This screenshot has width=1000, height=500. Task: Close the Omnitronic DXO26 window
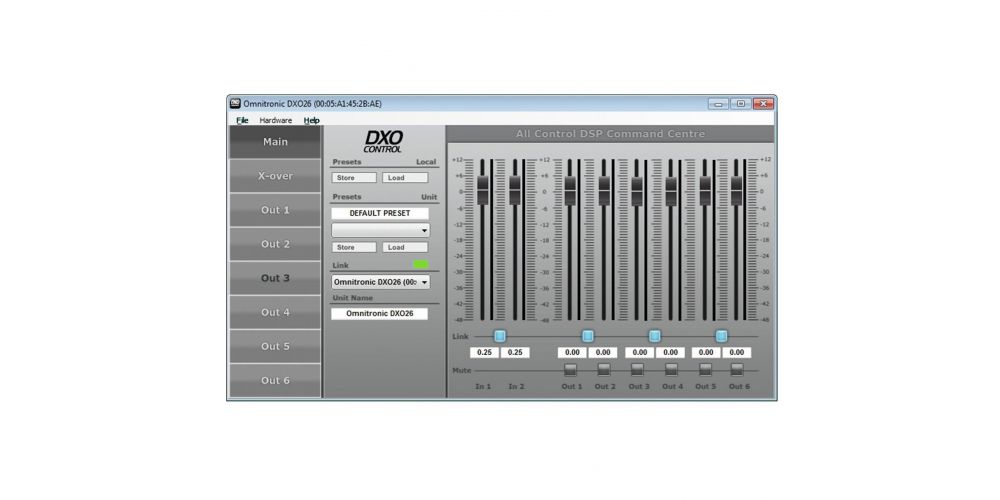pos(763,104)
